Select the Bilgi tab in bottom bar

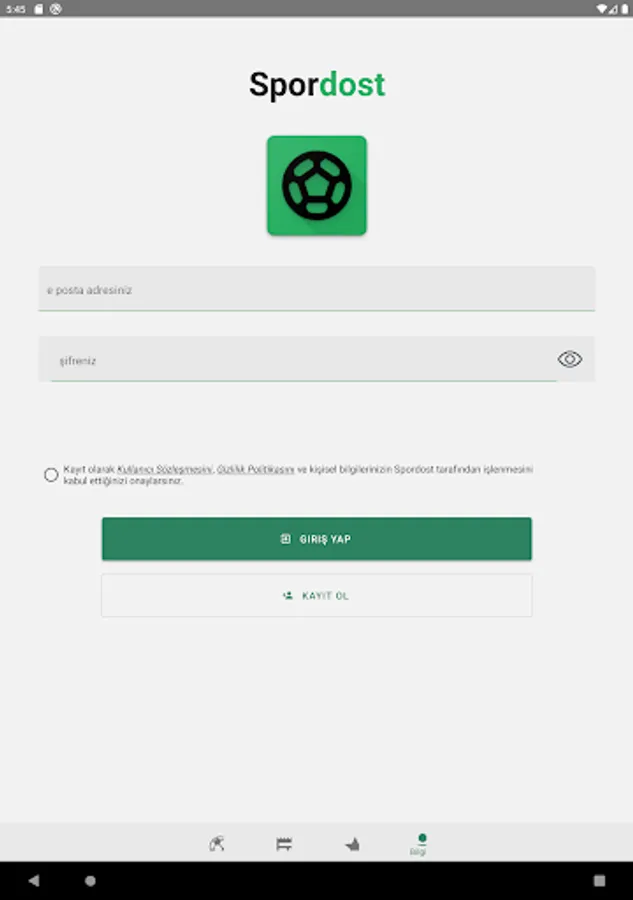click(419, 844)
